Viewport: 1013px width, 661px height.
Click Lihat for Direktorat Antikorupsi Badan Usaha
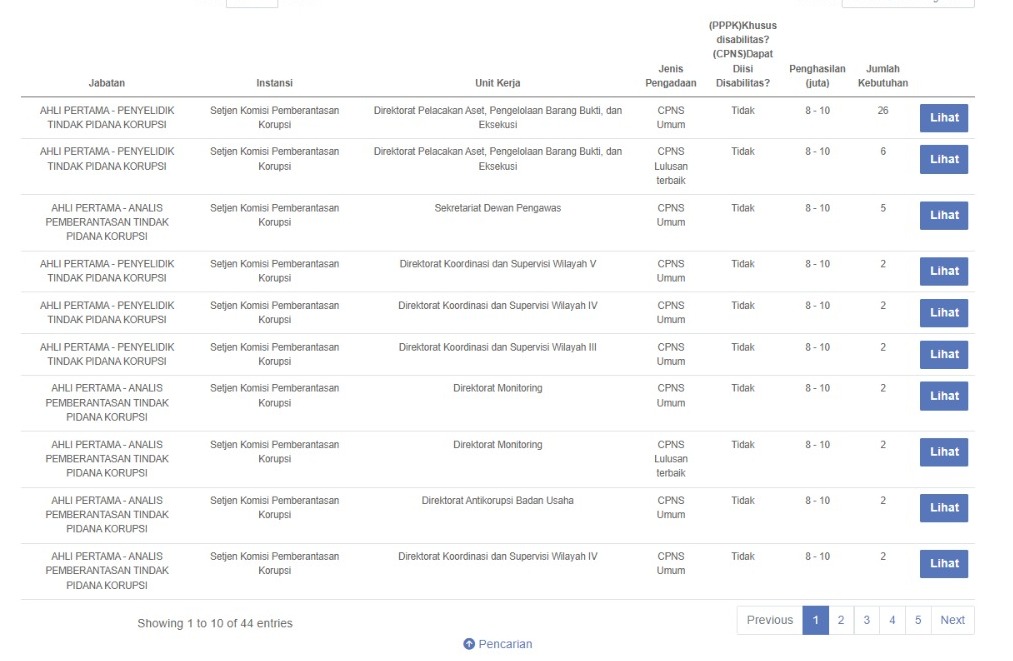tap(944, 508)
